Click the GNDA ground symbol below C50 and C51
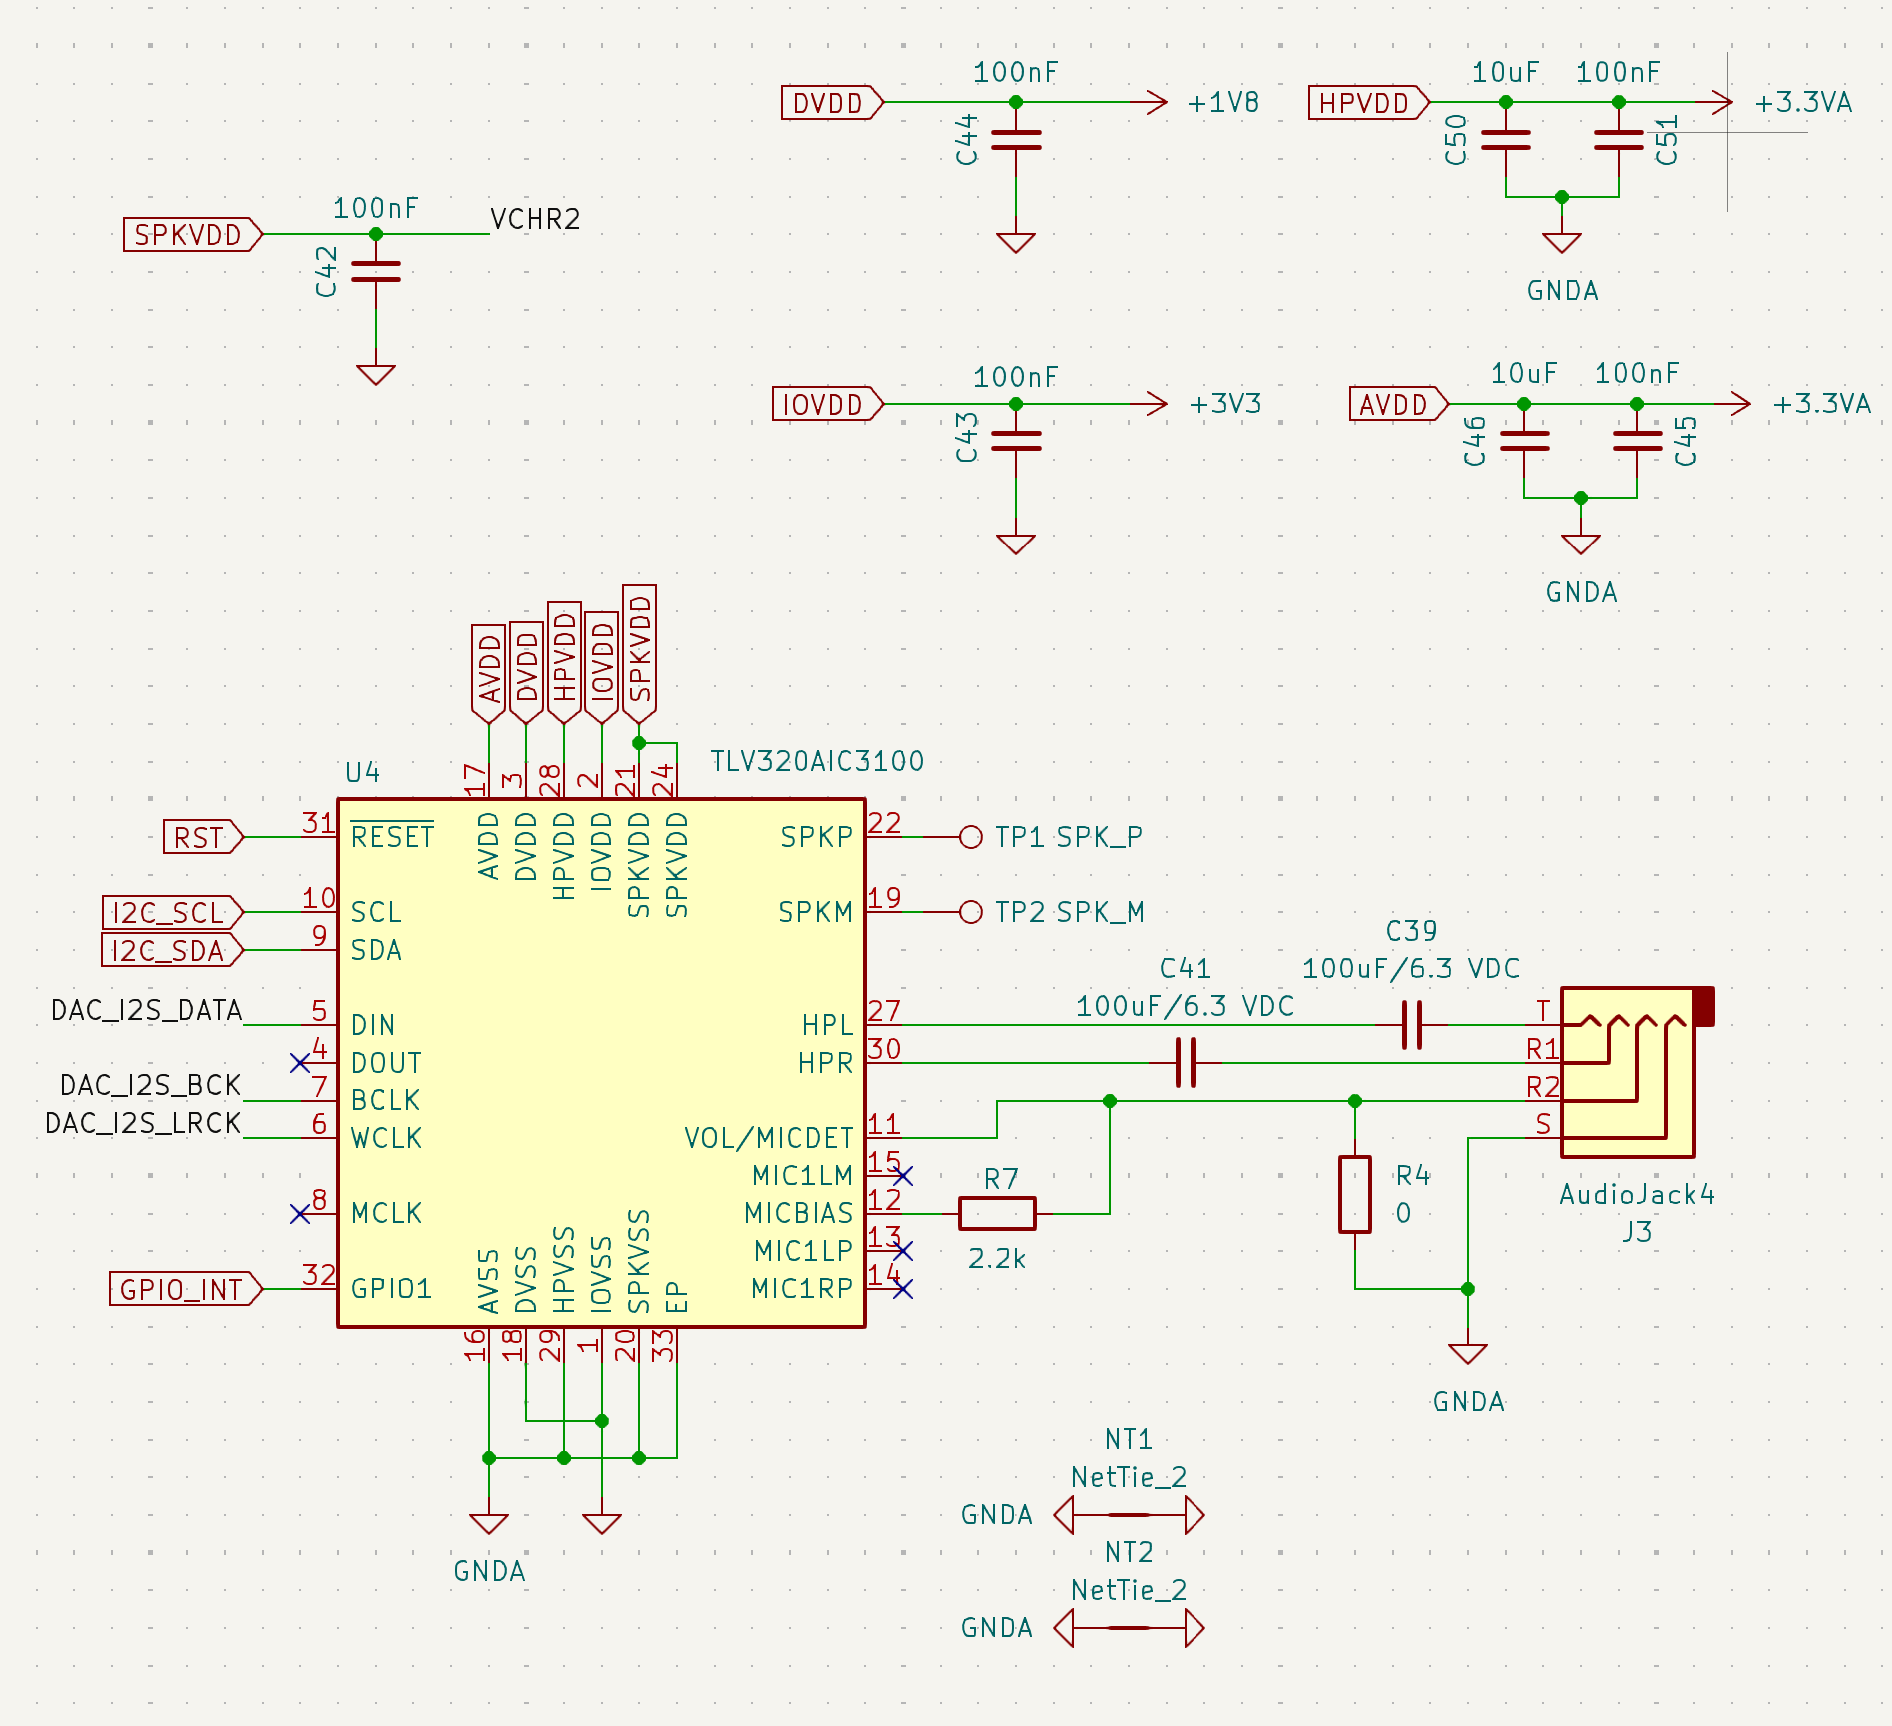The image size is (1892, 1726). pos(1562,243)
